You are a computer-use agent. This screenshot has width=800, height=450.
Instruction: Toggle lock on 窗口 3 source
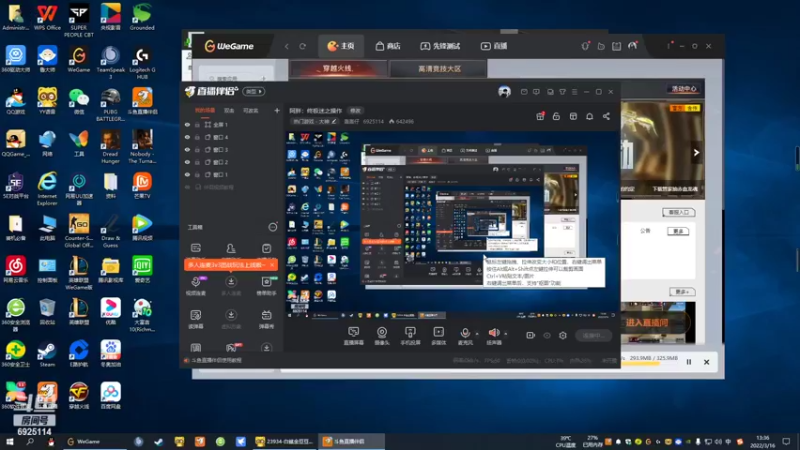pyautogui.click(x=197, y=149)
